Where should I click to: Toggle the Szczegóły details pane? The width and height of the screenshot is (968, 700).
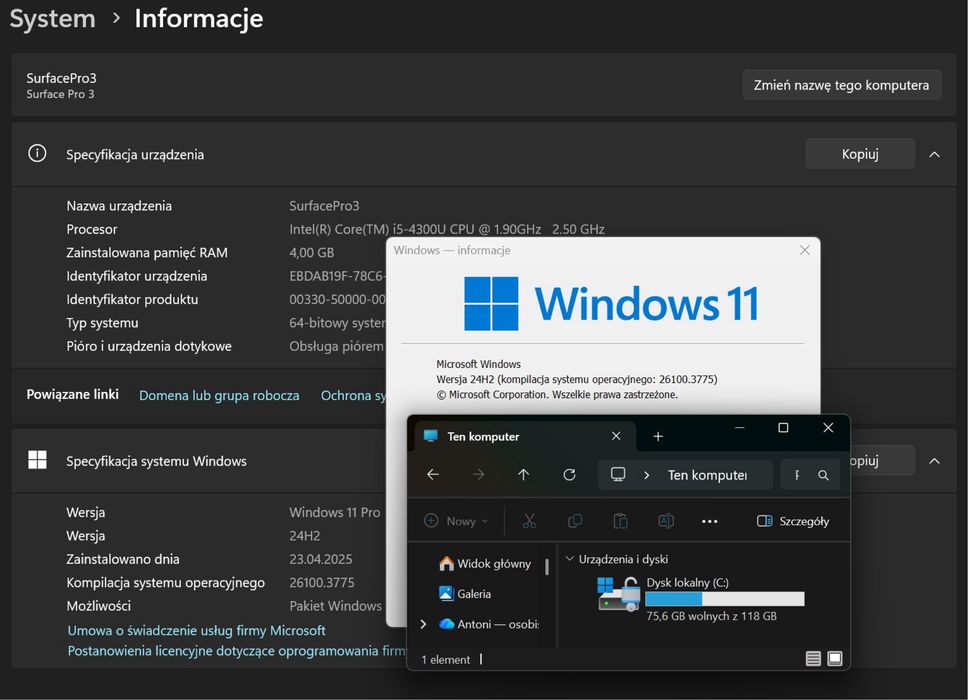pyautogui.click(x=793, y=521)
